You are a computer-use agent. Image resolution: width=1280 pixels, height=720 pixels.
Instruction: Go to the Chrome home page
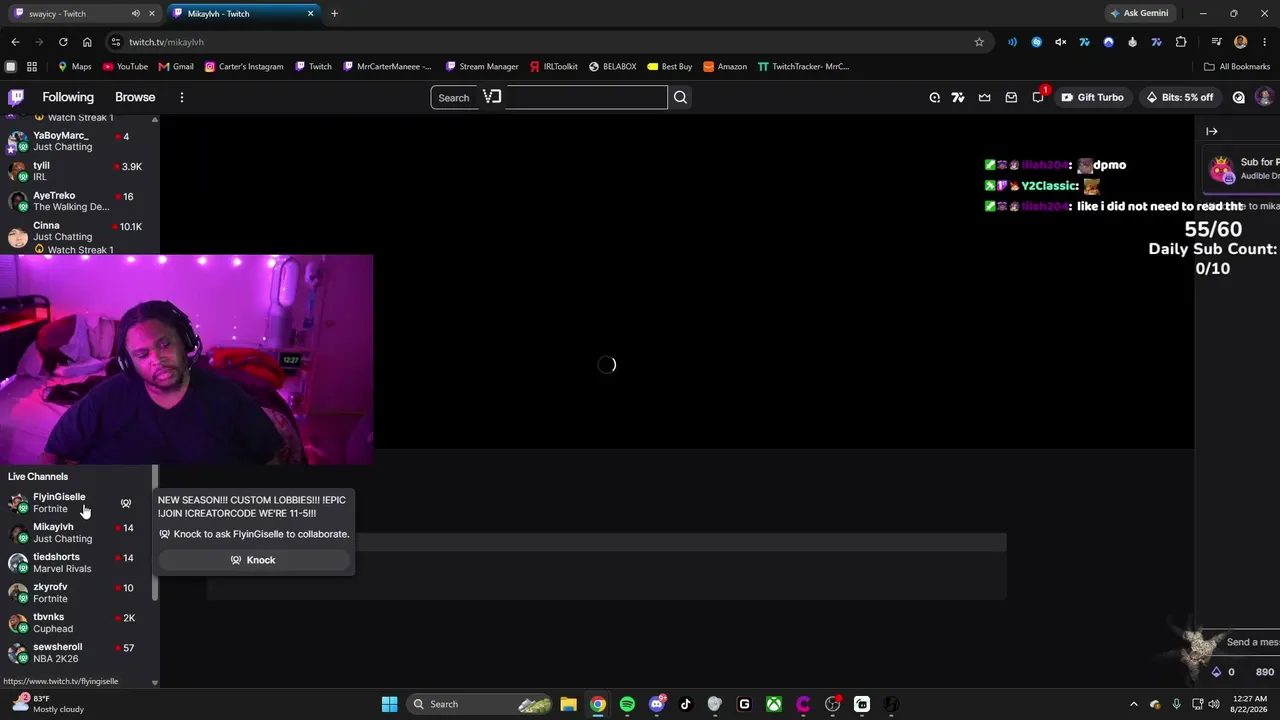87,42
